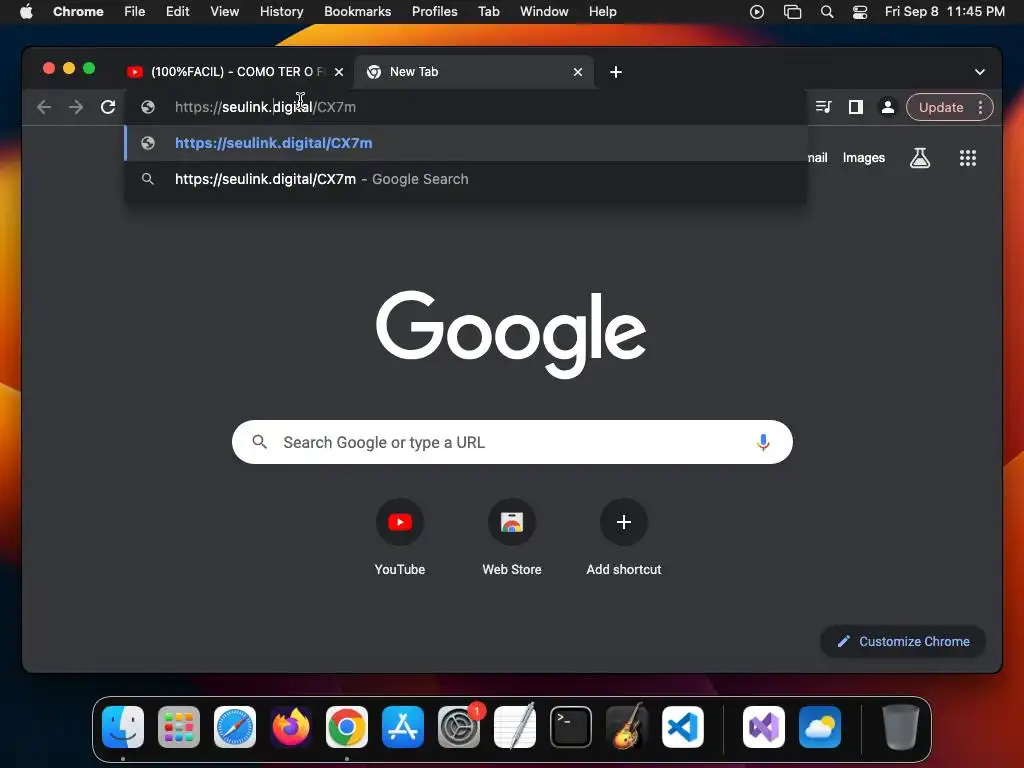The height and width of the screenshot is (768, 1024).
Task: Open the Apple menu
Action: coord(26,12)
